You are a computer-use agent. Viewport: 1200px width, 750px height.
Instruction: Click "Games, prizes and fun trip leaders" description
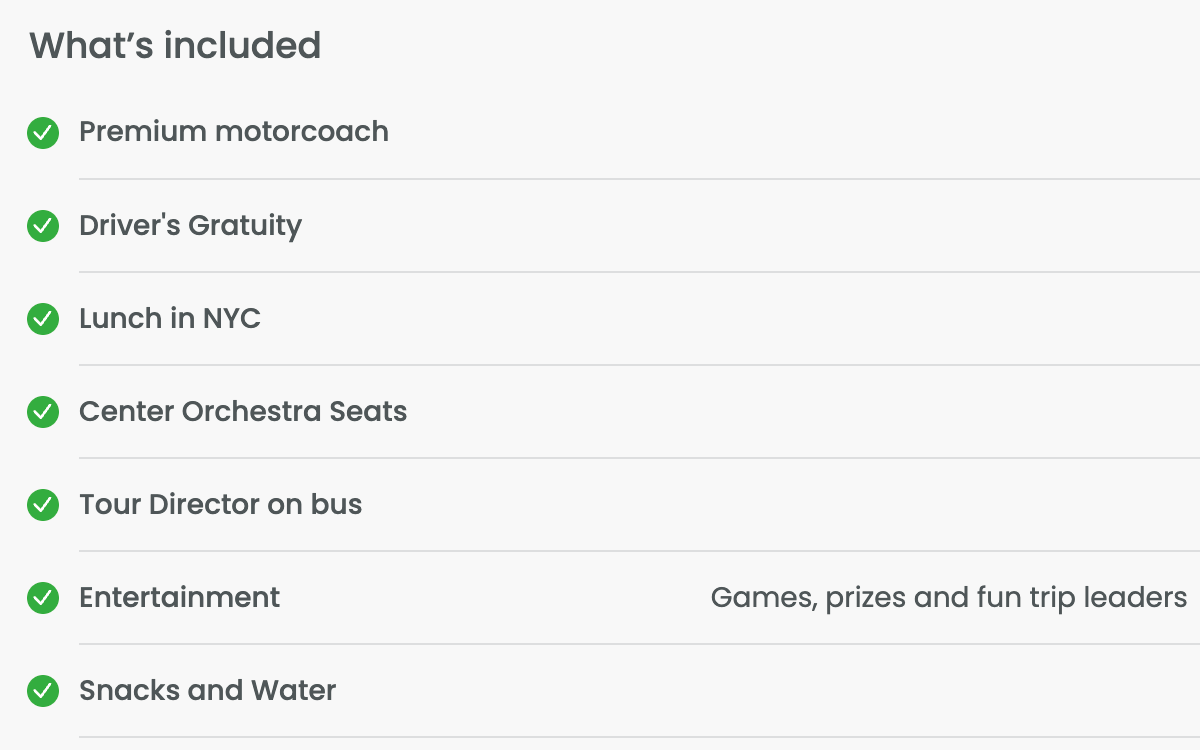coord(948,597)
